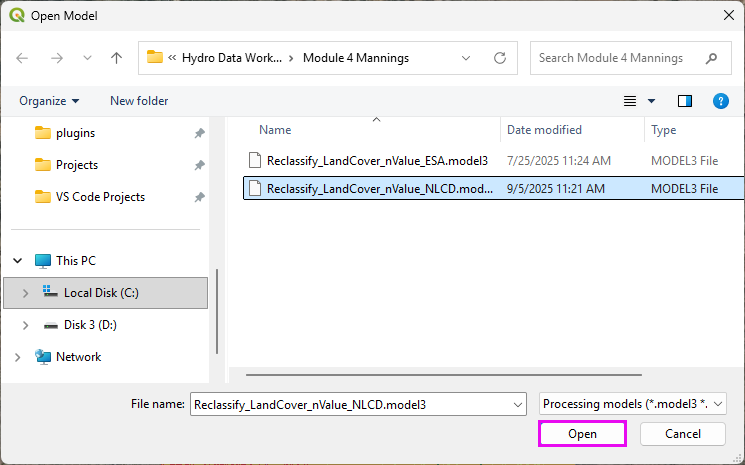This screenshot has width=745, height=465.
Task: Open the Help question mark icon
Action: point(719,101)
